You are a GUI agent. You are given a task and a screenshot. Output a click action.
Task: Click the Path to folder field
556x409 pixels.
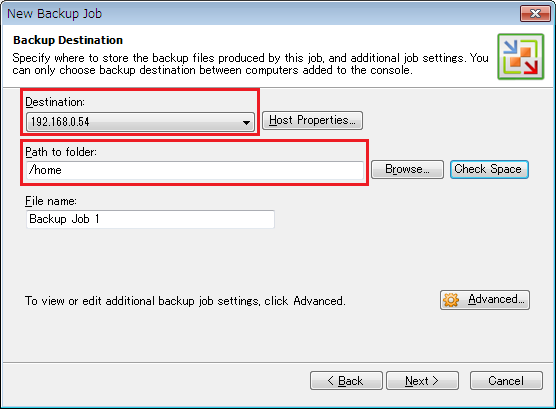point(195,170)
